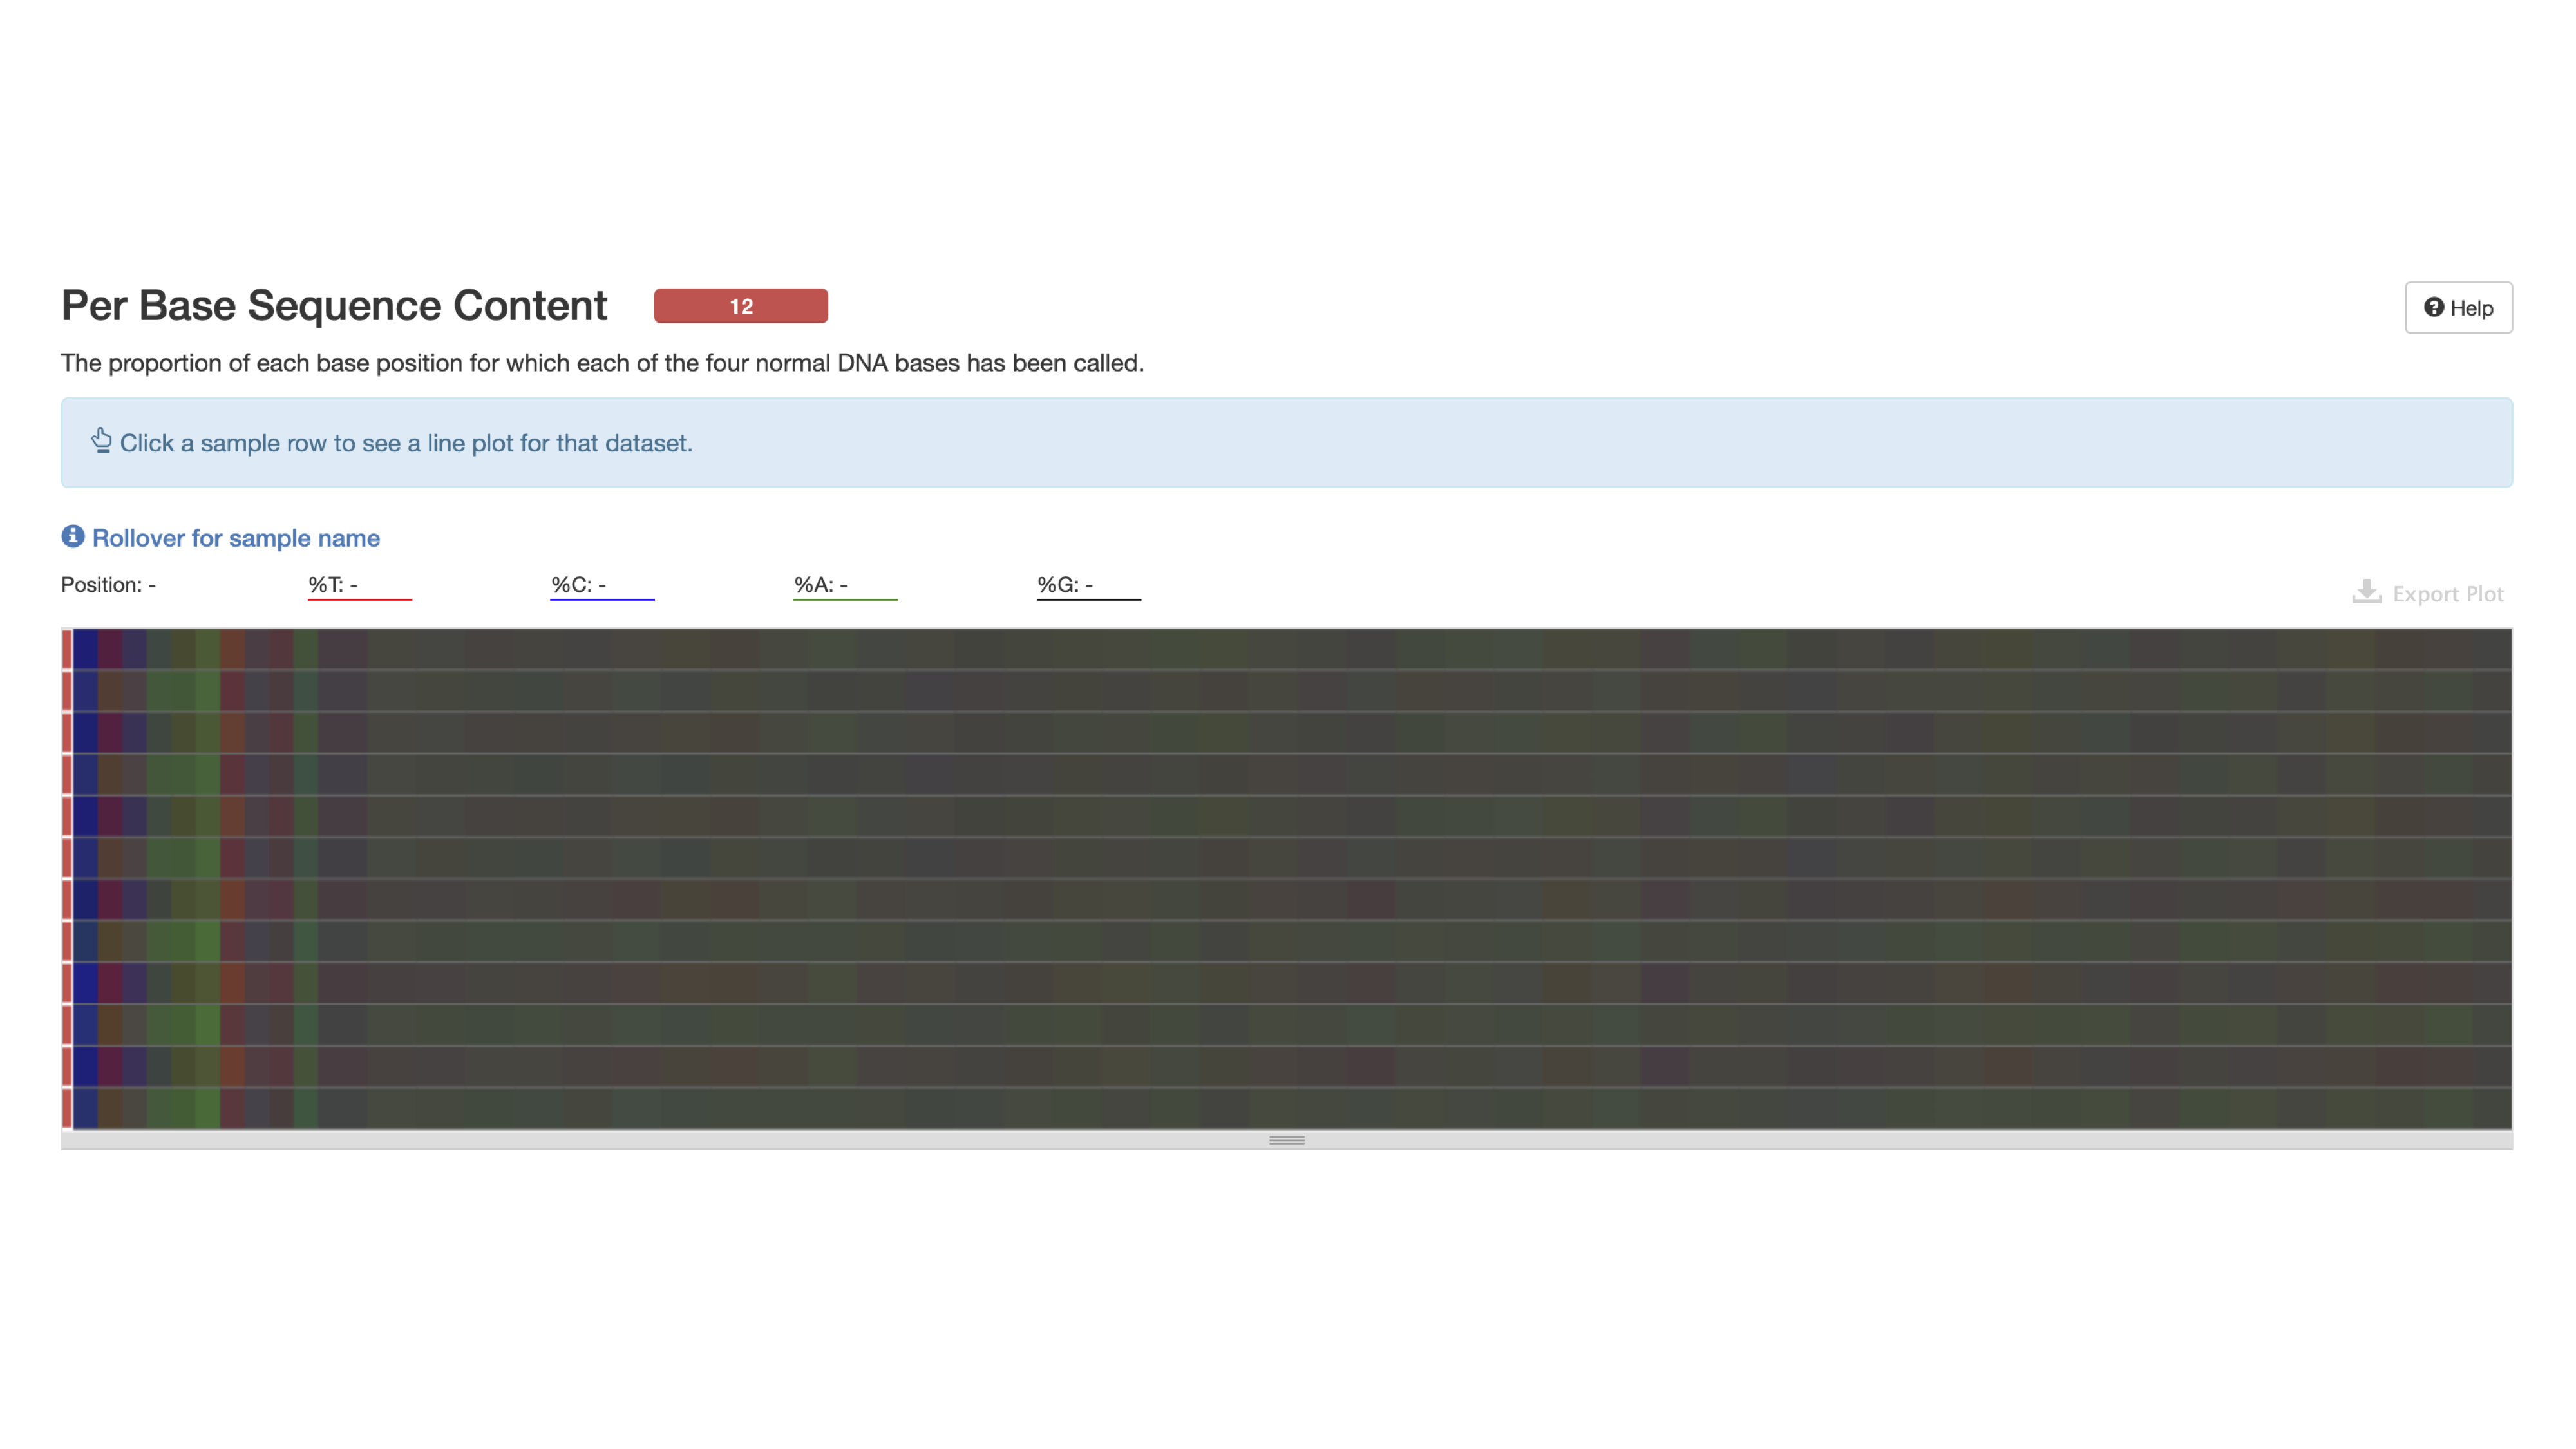Click the %C legend label with blue underline
This screenshot has width=2576, height=1449.
[578, 585]
